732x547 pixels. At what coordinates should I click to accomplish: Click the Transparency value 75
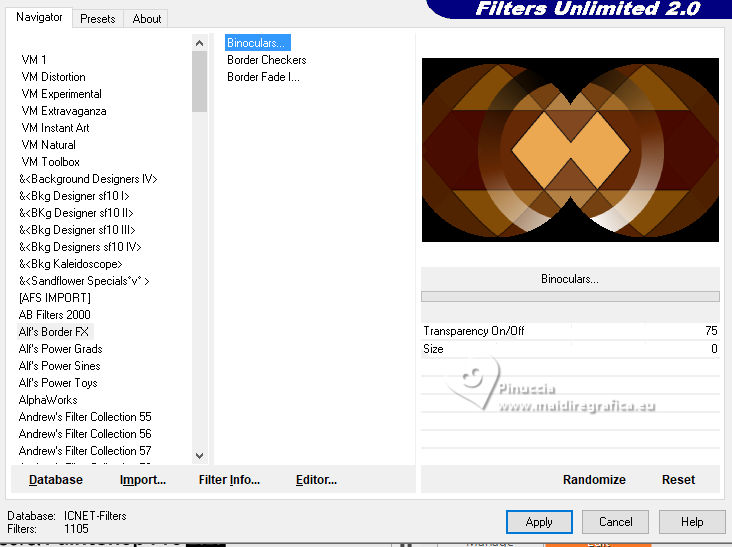[x=711, y=331]
